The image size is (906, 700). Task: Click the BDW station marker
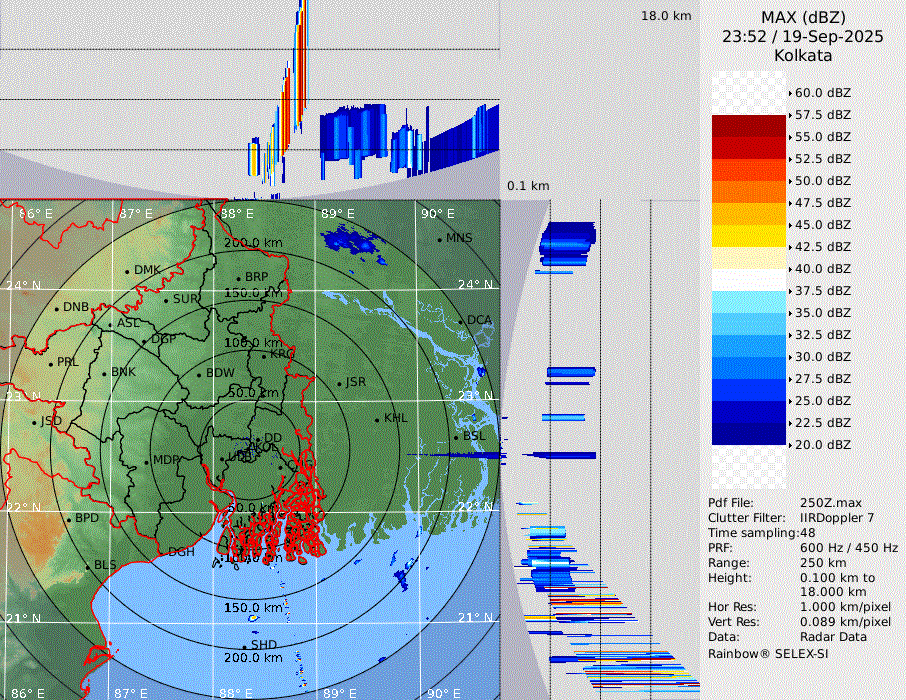[x=199, y=375]
